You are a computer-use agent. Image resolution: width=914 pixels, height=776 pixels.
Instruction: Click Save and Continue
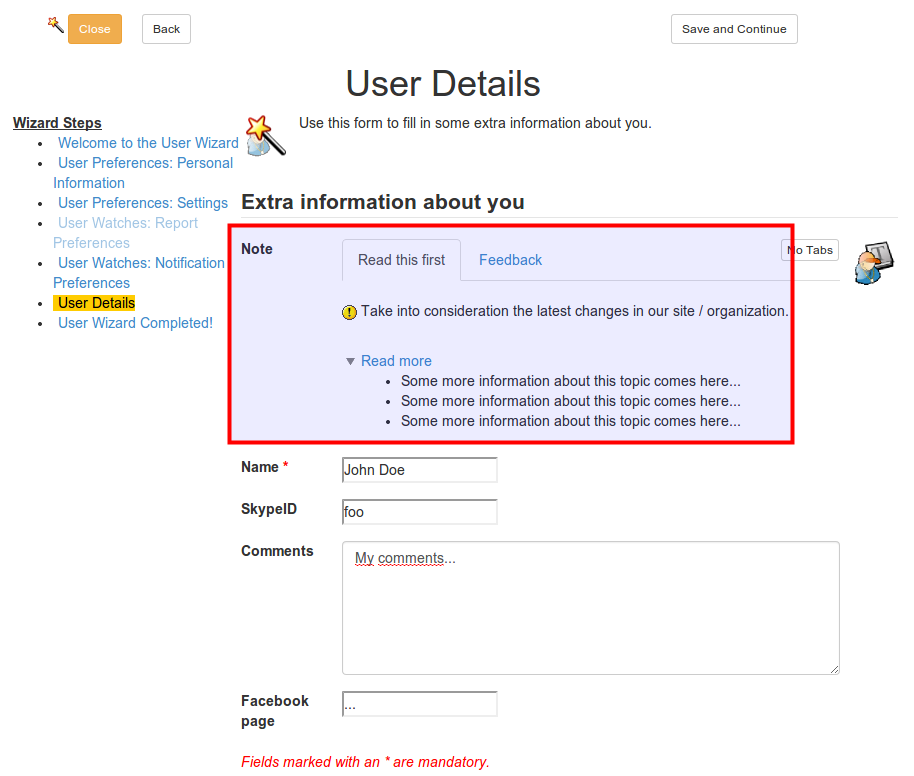tap(733, 29)
